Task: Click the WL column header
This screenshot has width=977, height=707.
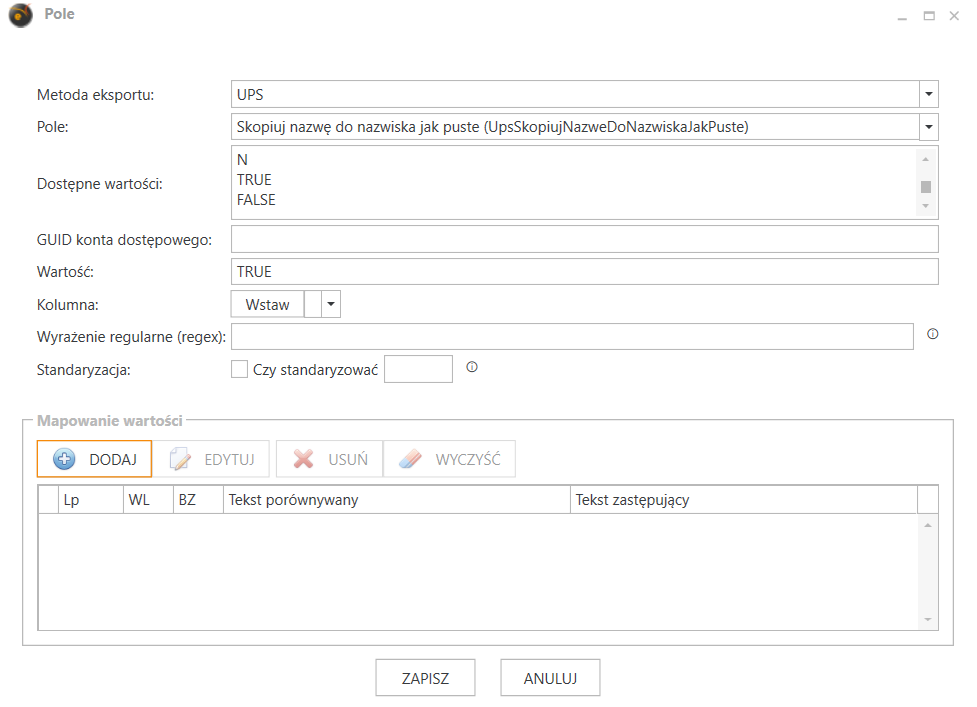Action: click(x=148, y=500)
